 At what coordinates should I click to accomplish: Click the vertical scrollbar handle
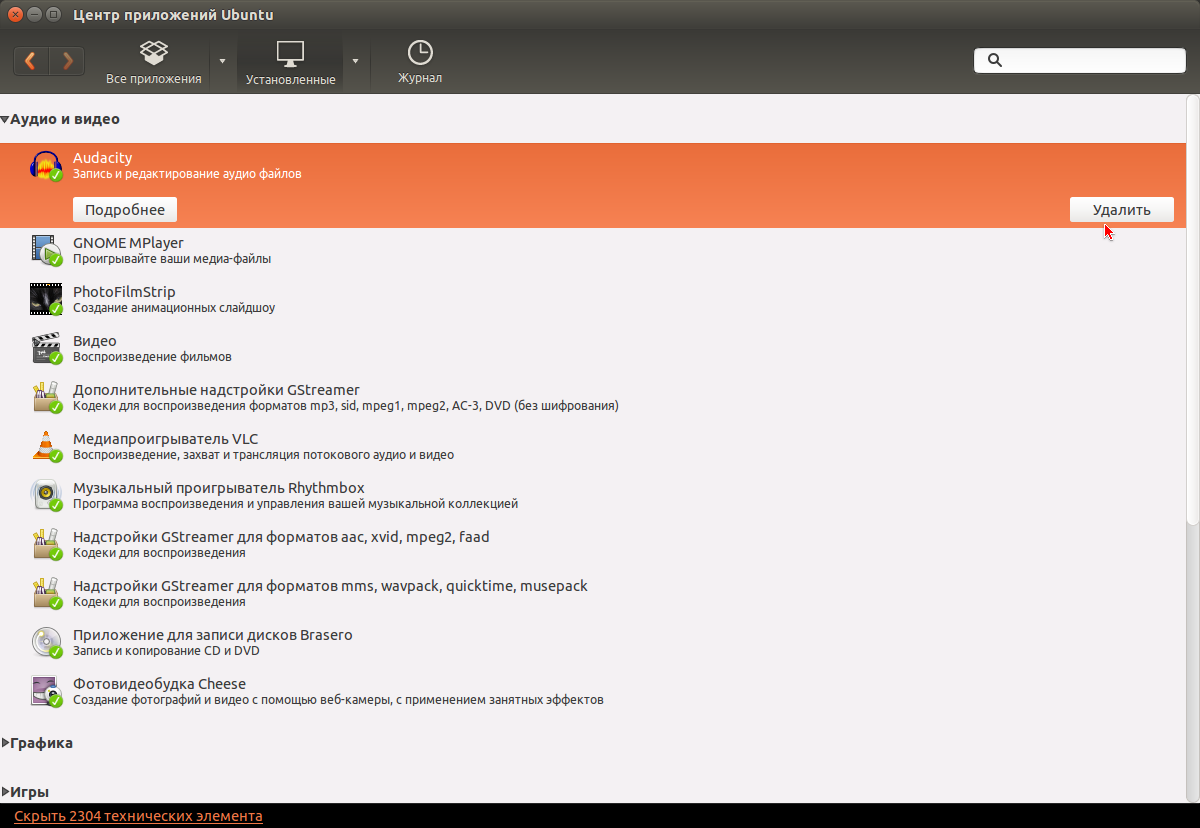click(x=1192, y=310)
